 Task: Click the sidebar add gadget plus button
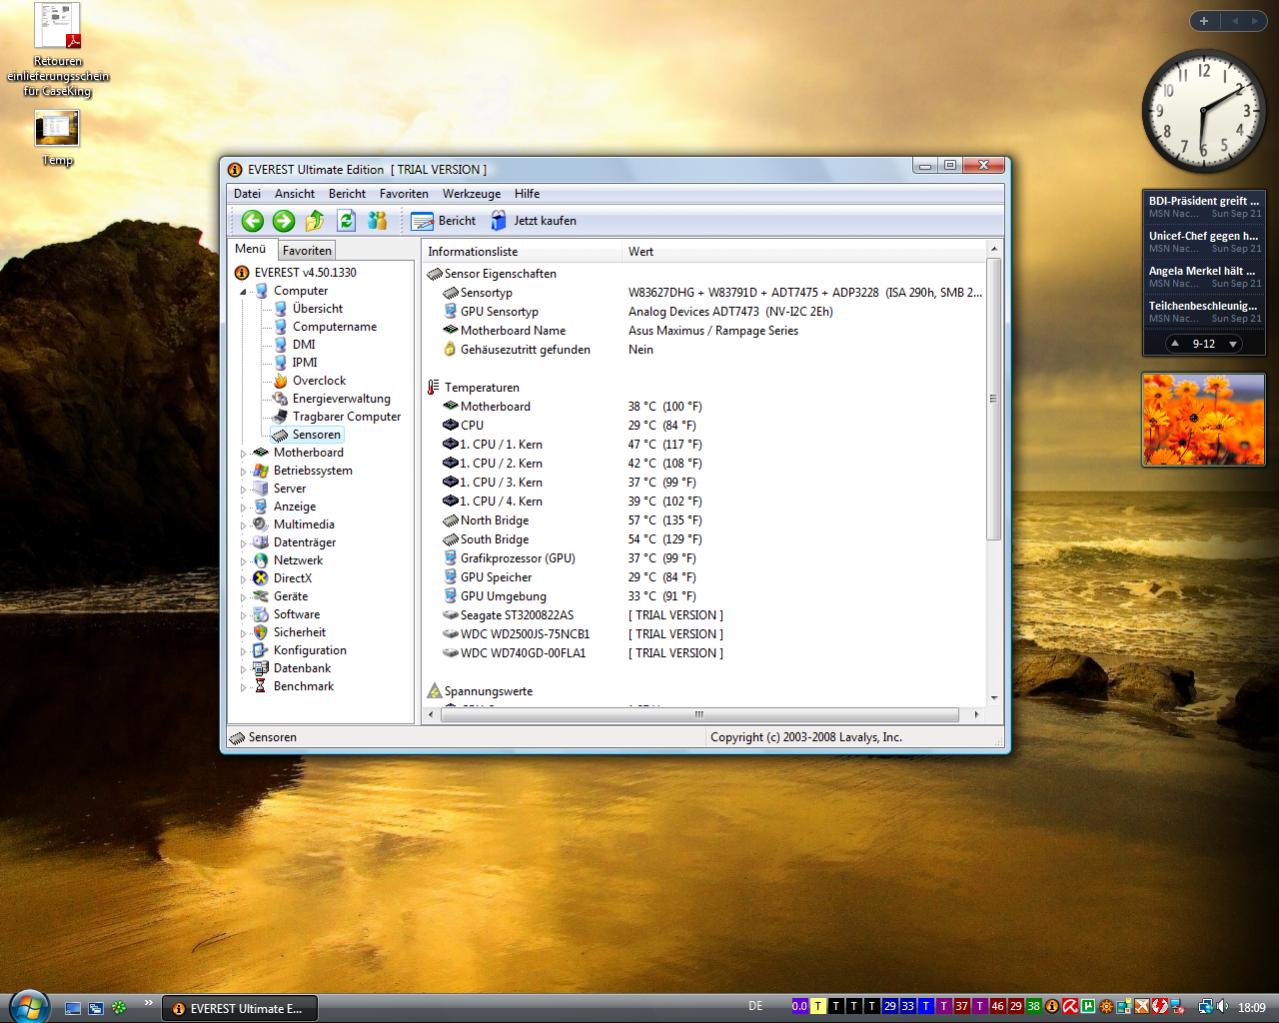tap(1204, 21)
